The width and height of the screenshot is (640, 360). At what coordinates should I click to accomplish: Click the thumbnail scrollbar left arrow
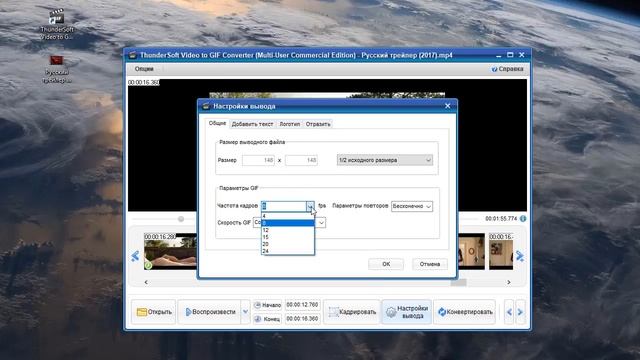146,282
